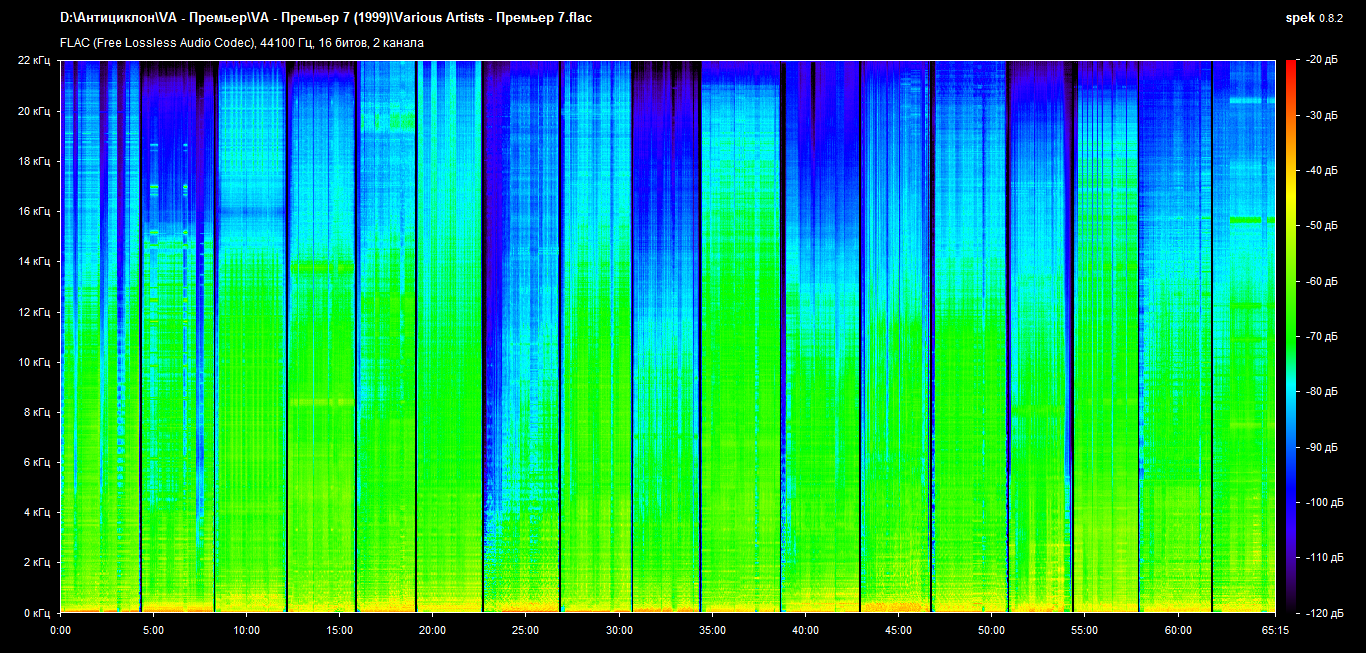This screenshot has height=653, width=1366.
Task: Click the 40:00 time axis label
Action: [805, 630]
